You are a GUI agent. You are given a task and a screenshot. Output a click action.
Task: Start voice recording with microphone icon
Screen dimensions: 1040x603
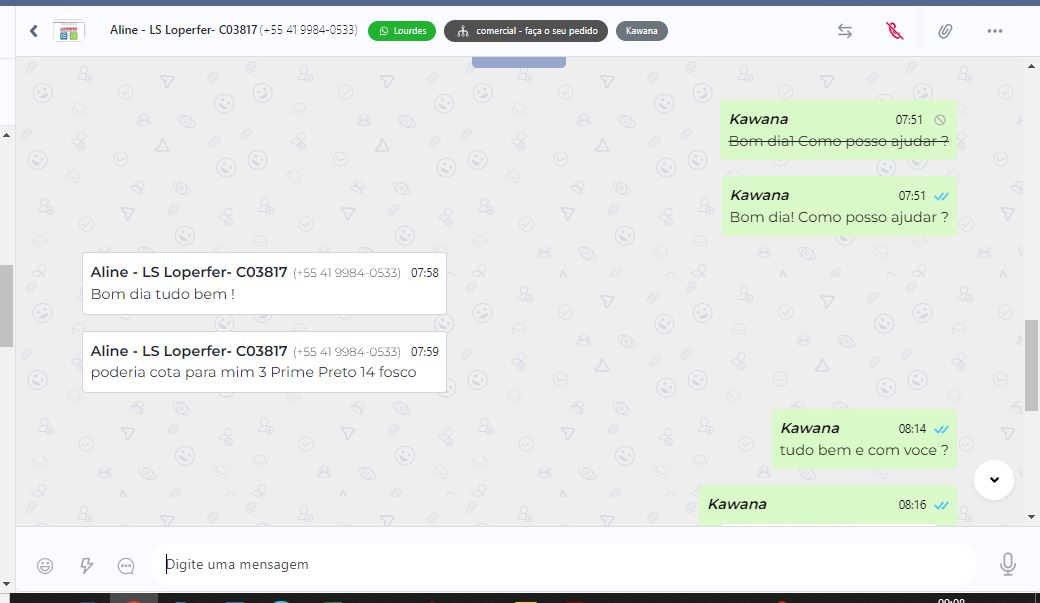[x=1008, y=564]
